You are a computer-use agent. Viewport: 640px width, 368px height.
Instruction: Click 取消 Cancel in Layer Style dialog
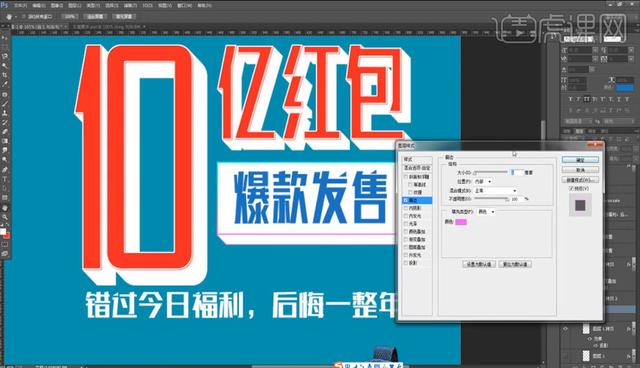[x=580, y=170]
